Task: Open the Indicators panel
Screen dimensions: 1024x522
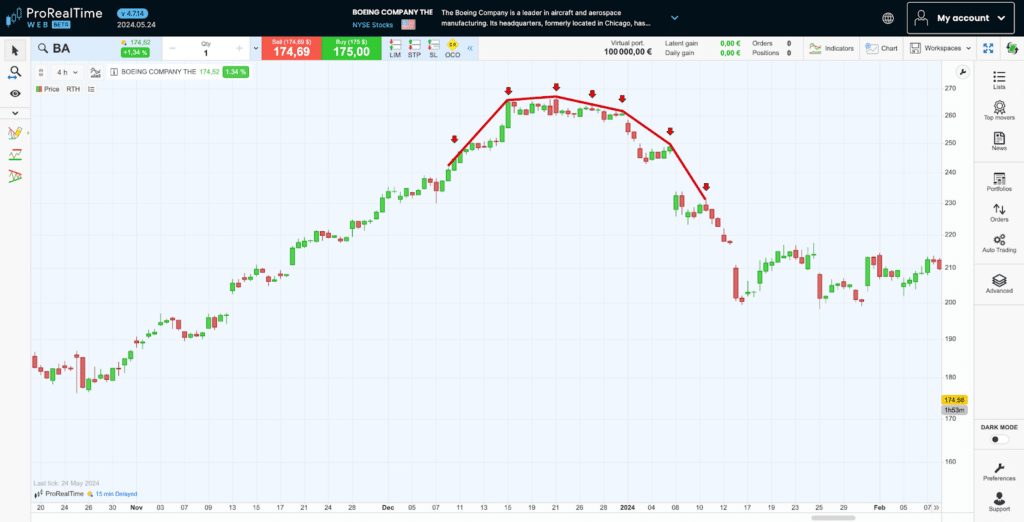Action: point(831,48)
